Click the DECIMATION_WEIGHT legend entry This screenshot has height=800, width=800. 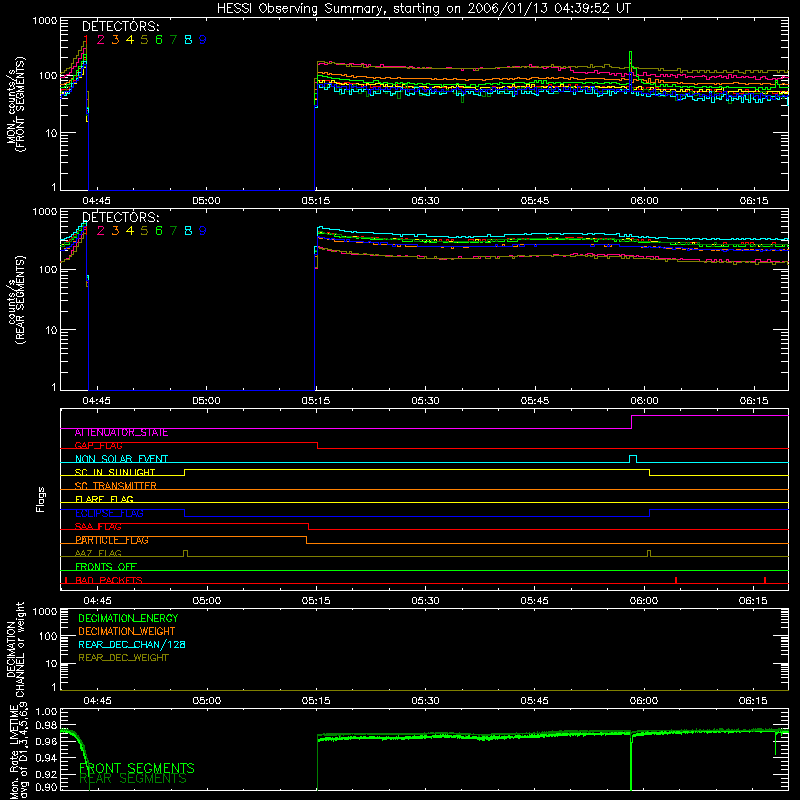point(127,631)
